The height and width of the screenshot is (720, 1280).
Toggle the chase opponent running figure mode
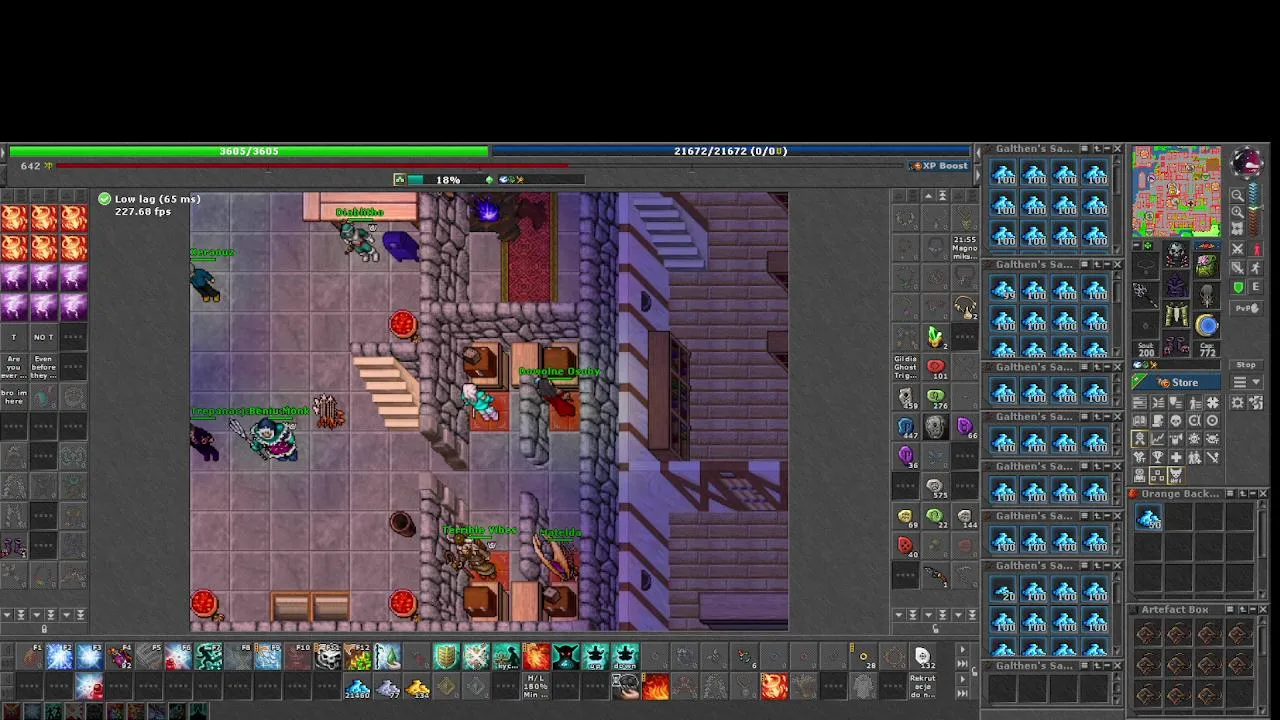pyautogui.click(x=1255, y=267)
